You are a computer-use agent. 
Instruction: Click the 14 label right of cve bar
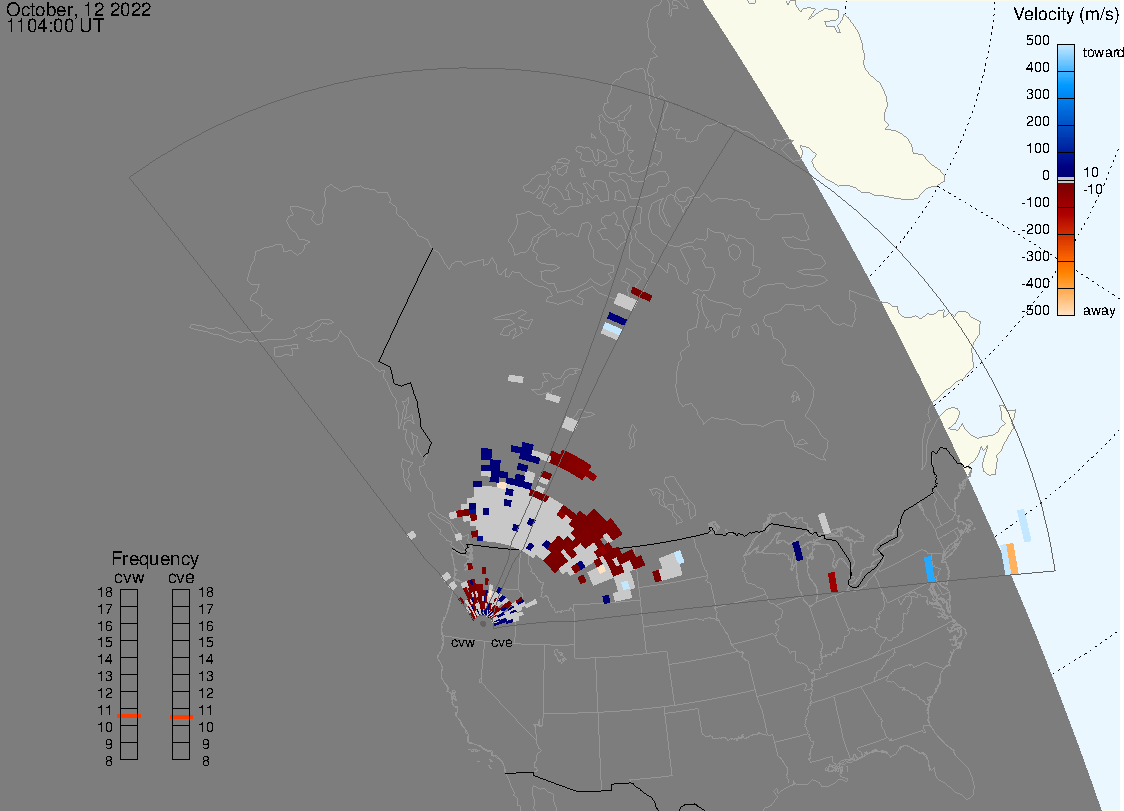(206, 660)
